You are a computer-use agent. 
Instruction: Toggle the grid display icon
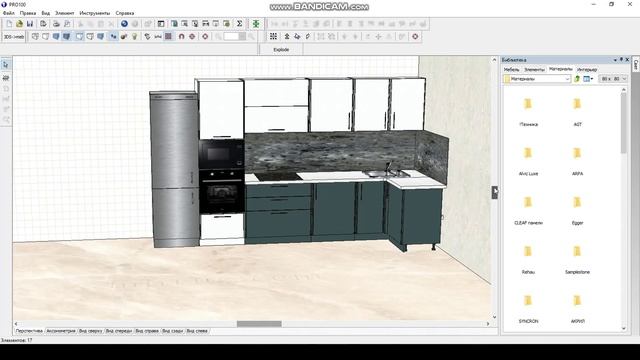click(168, 37)
